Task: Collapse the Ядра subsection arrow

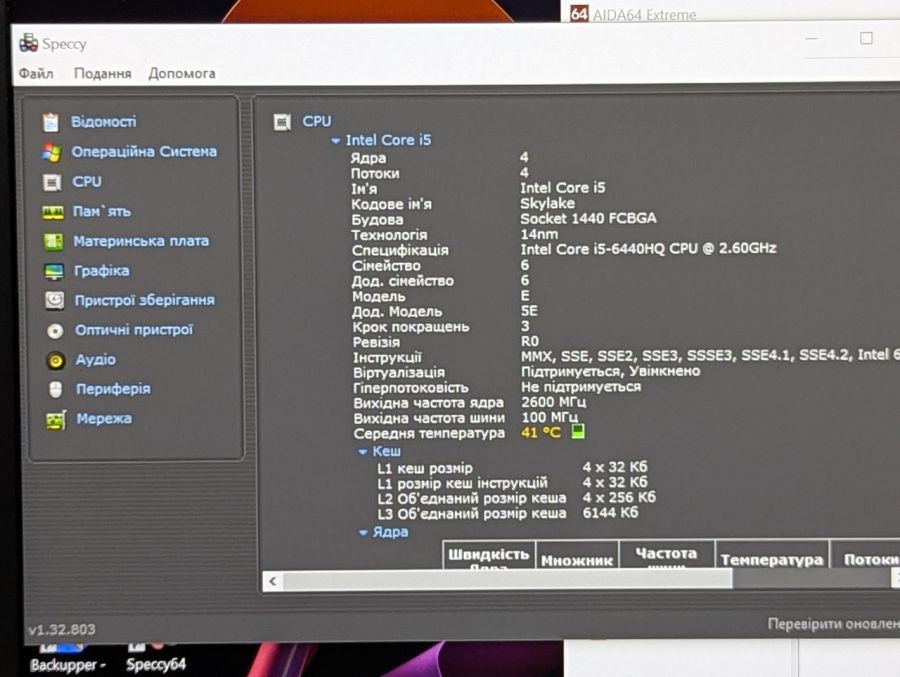Action: coord(363,533)
